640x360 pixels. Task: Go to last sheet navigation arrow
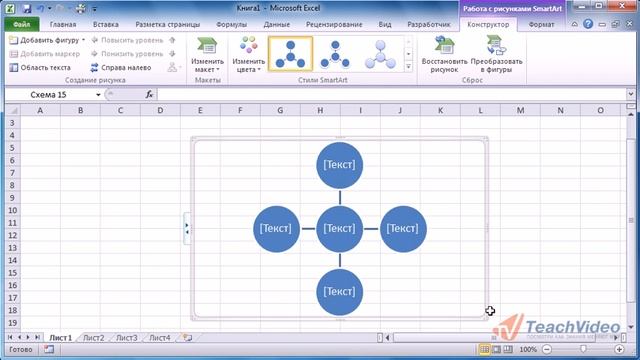[x=37, y=338]
